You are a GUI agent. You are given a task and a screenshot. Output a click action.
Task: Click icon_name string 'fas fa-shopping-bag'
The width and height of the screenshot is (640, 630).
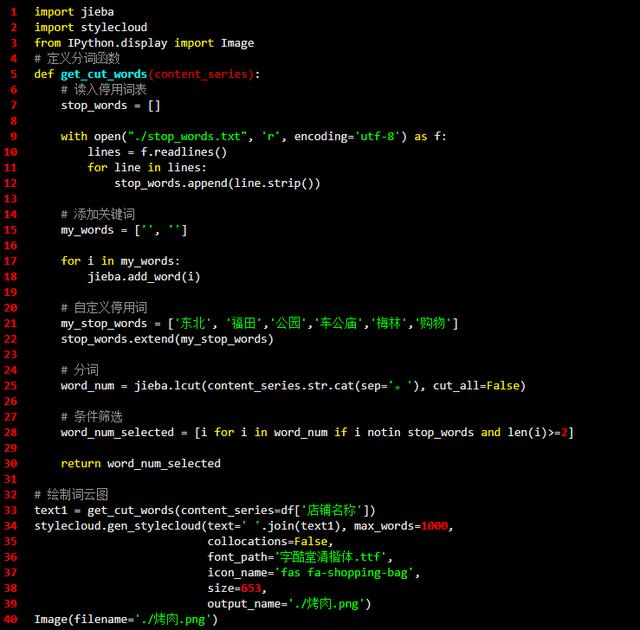point(344,573)
